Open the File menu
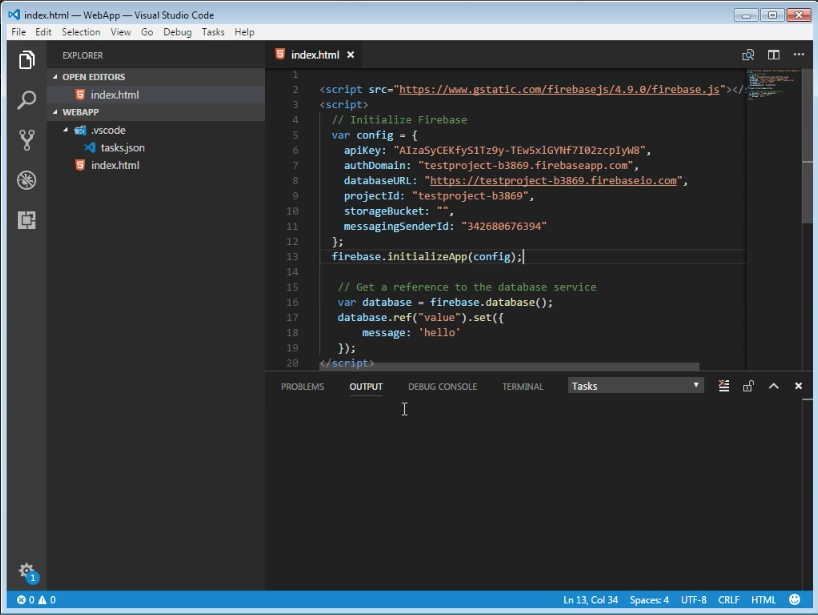The image size is (818, 615). (x=18, y=32)
